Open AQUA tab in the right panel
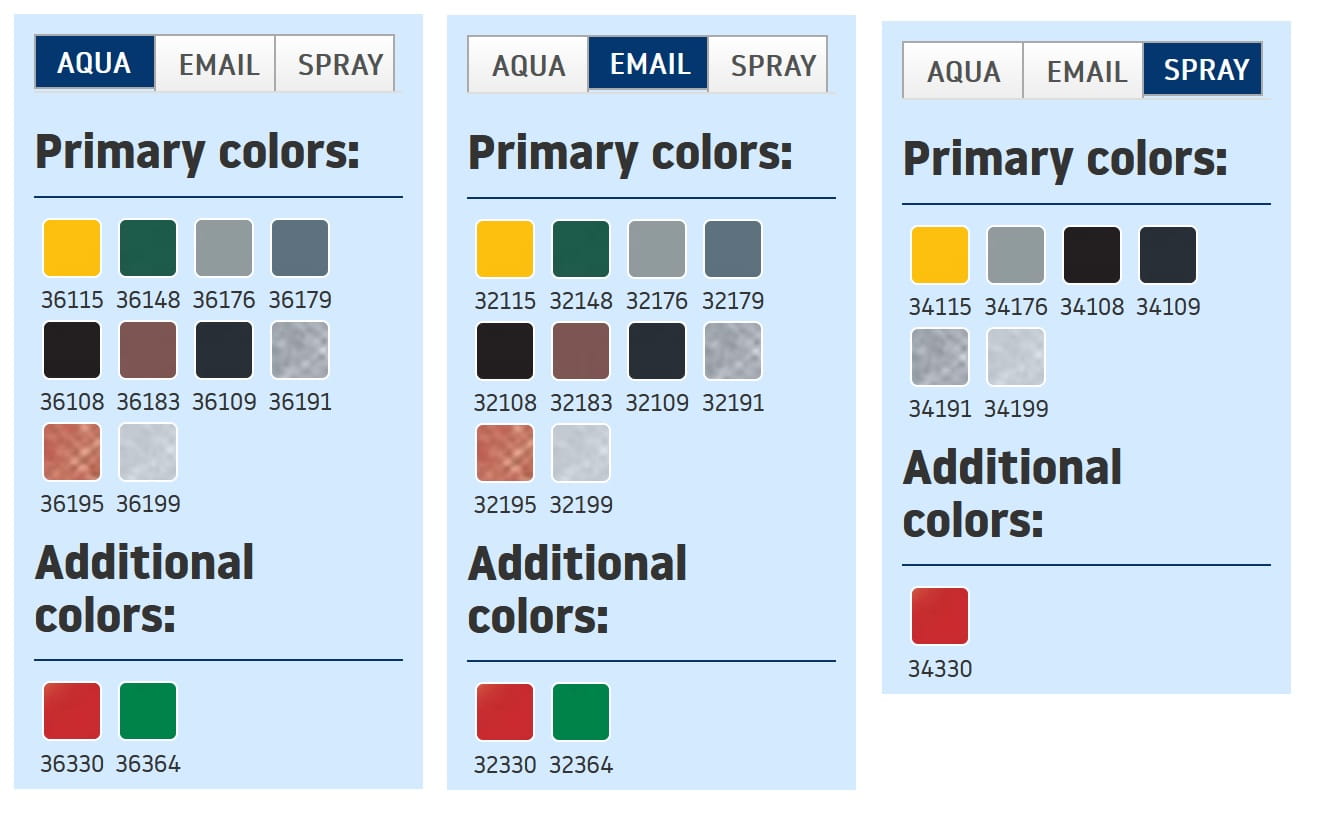 963,71
